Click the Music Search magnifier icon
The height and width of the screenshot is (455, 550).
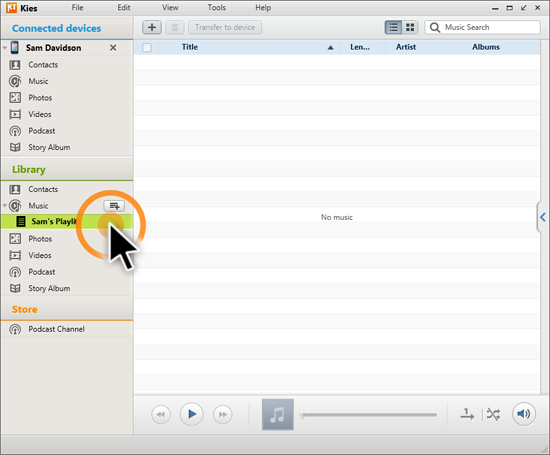click(435, 27)
